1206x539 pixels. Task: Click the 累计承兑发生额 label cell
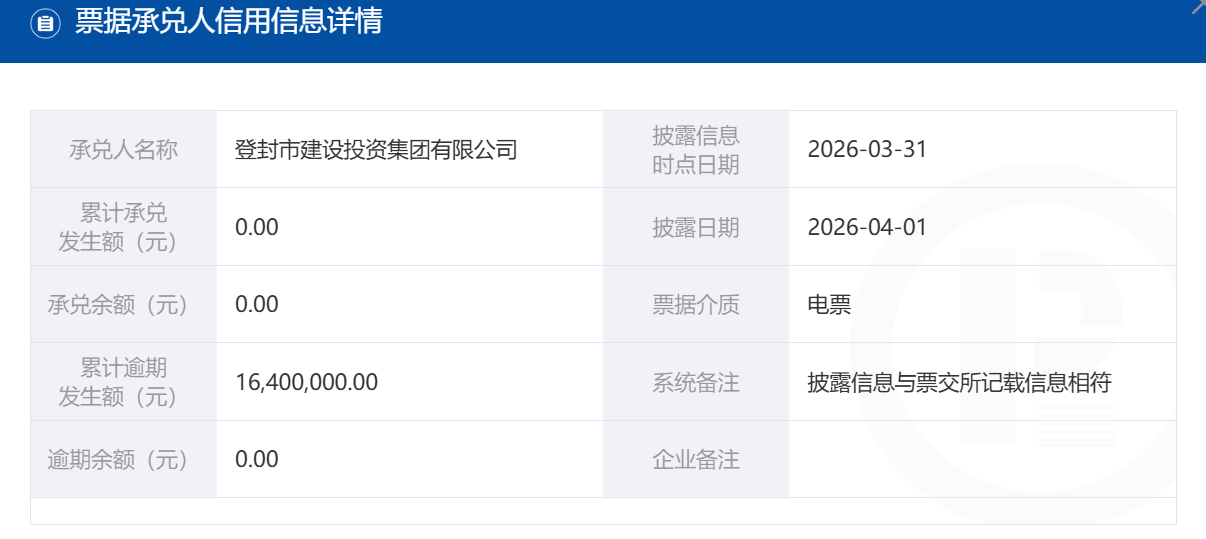tap(123, 227)
